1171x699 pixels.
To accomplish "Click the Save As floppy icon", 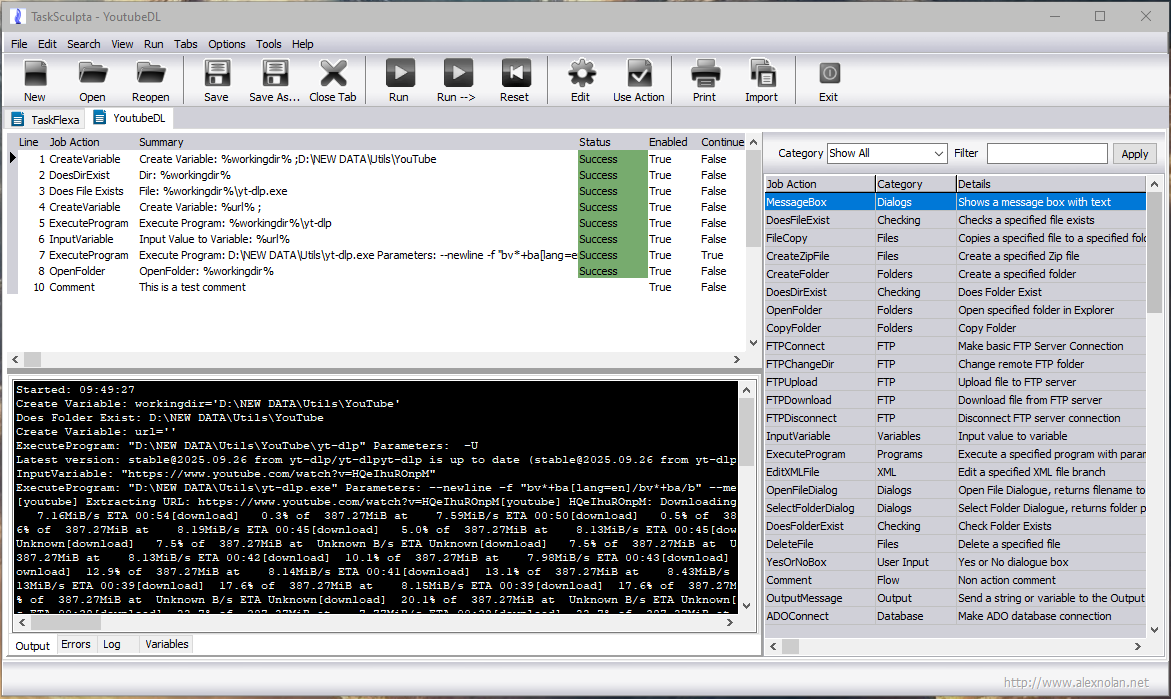I will click(x=274, y=74).
